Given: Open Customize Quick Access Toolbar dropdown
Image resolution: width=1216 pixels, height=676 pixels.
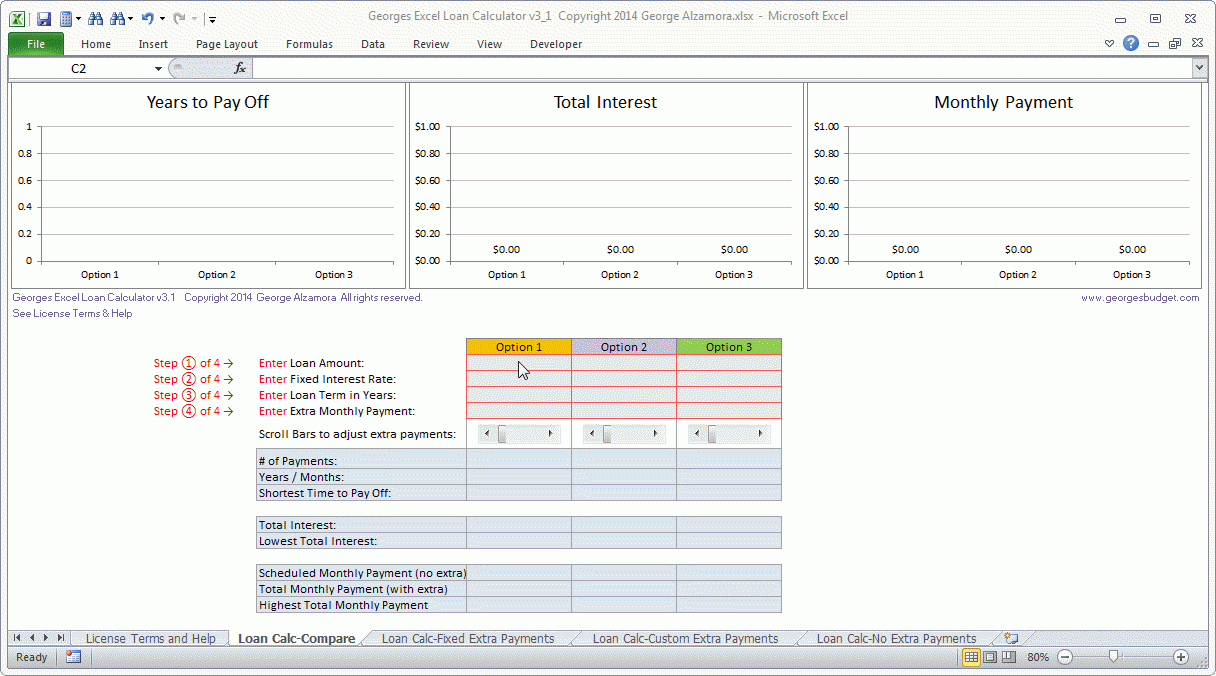Looking at the screenshot, I should click(x=212, y=19).
